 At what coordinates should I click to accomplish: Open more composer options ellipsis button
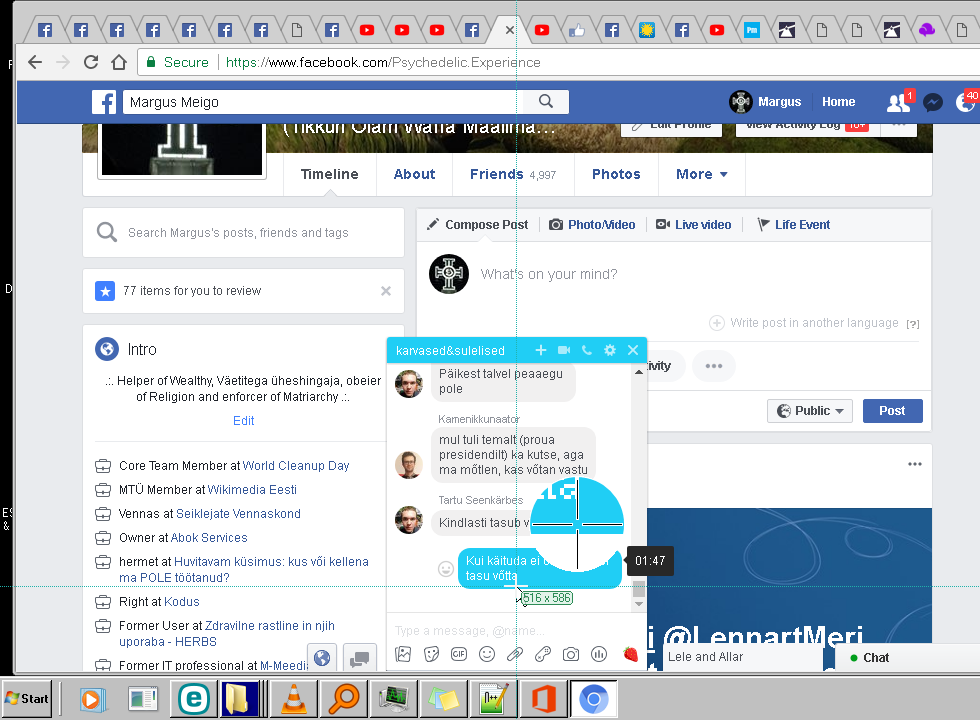[714, 366]
